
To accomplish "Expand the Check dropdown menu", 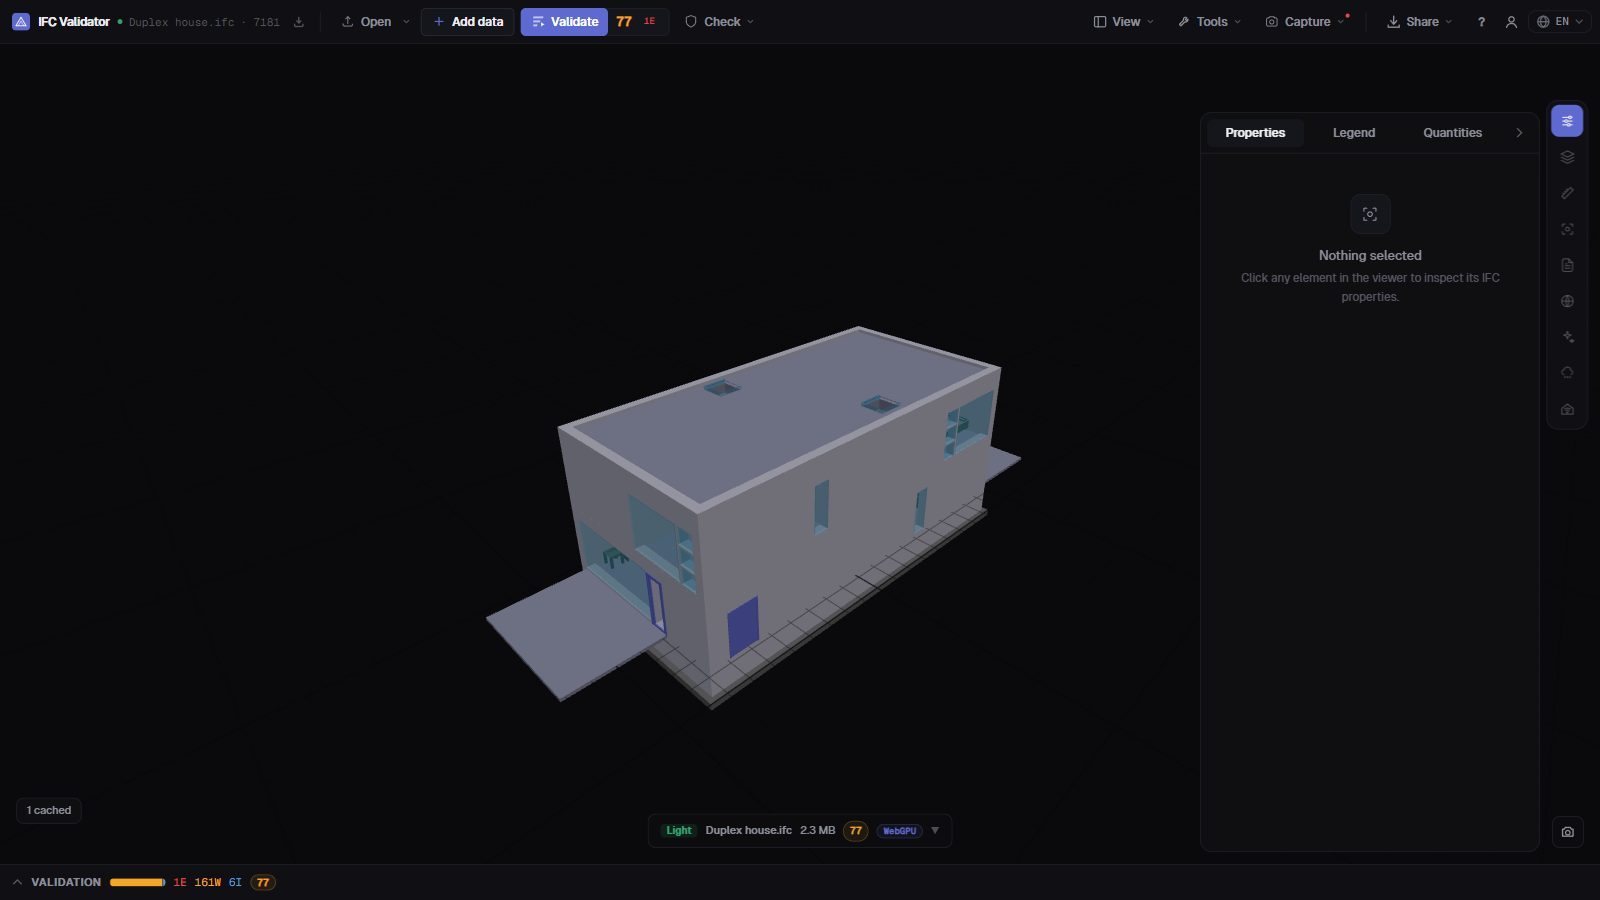I will click(719, 22).
